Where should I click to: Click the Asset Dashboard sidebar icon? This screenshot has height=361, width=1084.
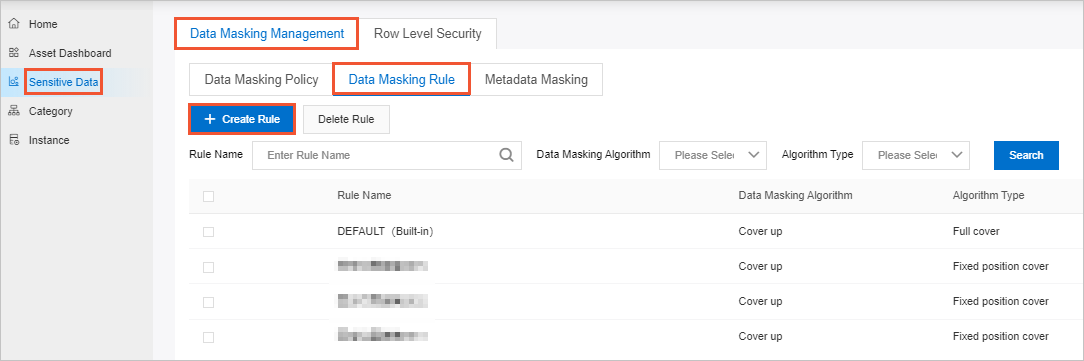click(x=13, y=53)
